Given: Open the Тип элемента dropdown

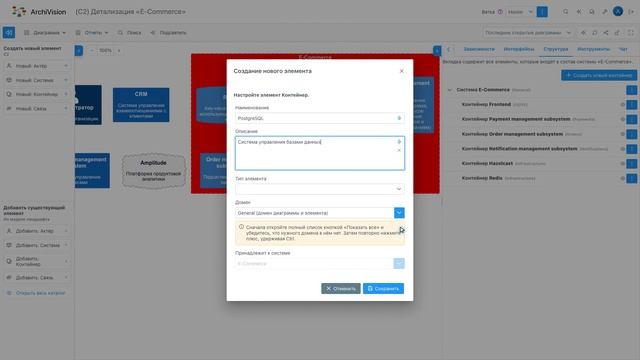Looking at the screenshot, I should pyautogui.click(x=320, y=189).
